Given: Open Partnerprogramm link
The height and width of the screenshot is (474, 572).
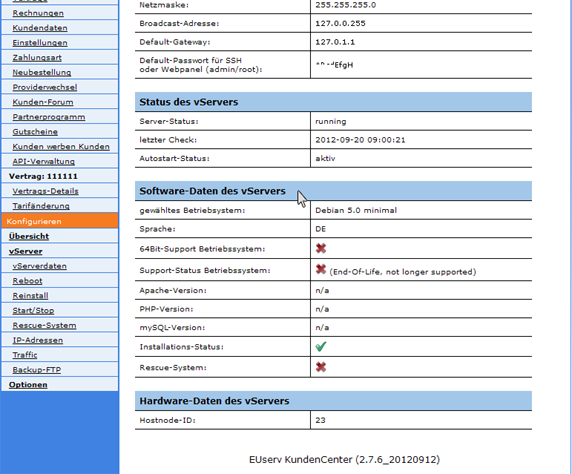Looking at the screenshot, I should (x=49, y=117).
